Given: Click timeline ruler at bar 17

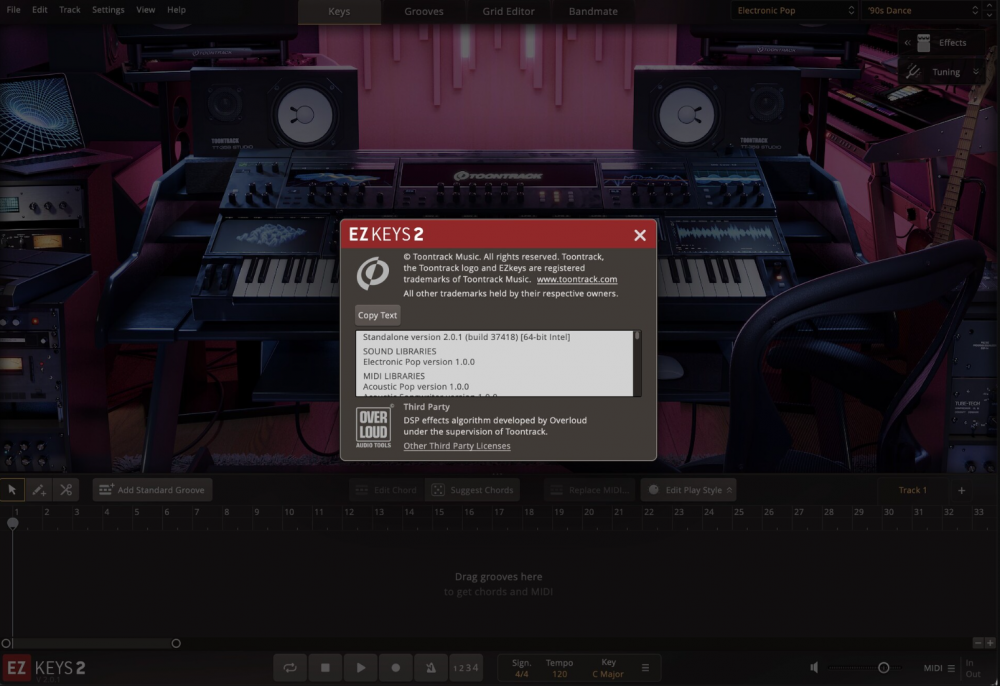Looking at the screenshot, I should [499, 512].
